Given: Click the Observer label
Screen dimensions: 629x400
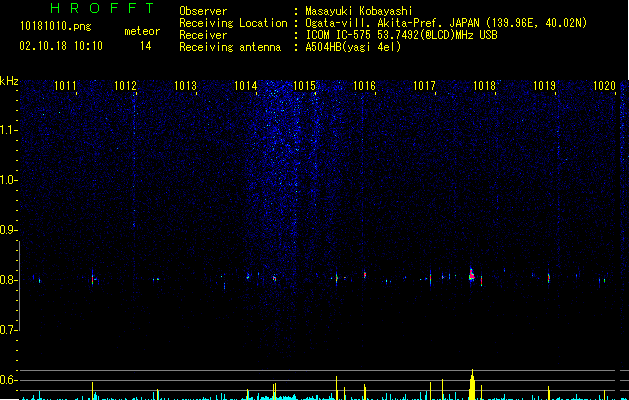Looking at the screenshot, I should coord(203,11).
